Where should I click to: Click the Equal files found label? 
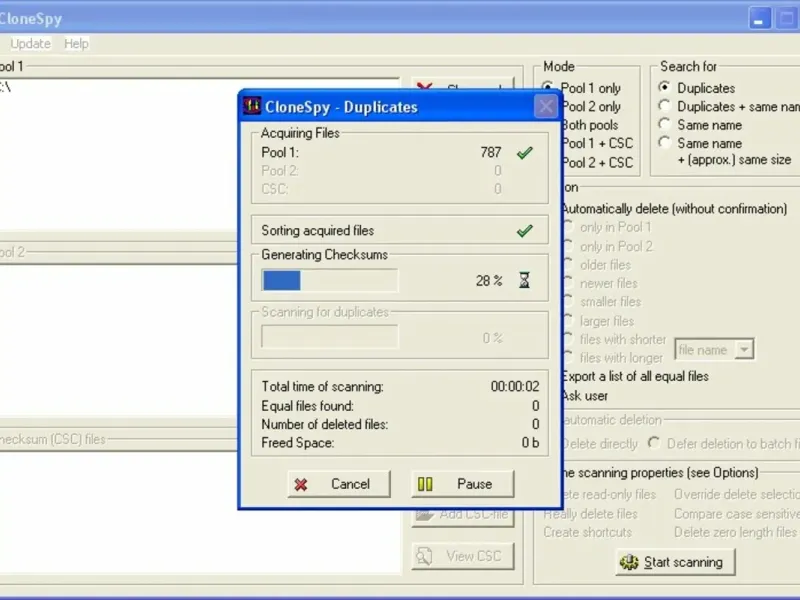click(308, 406)
